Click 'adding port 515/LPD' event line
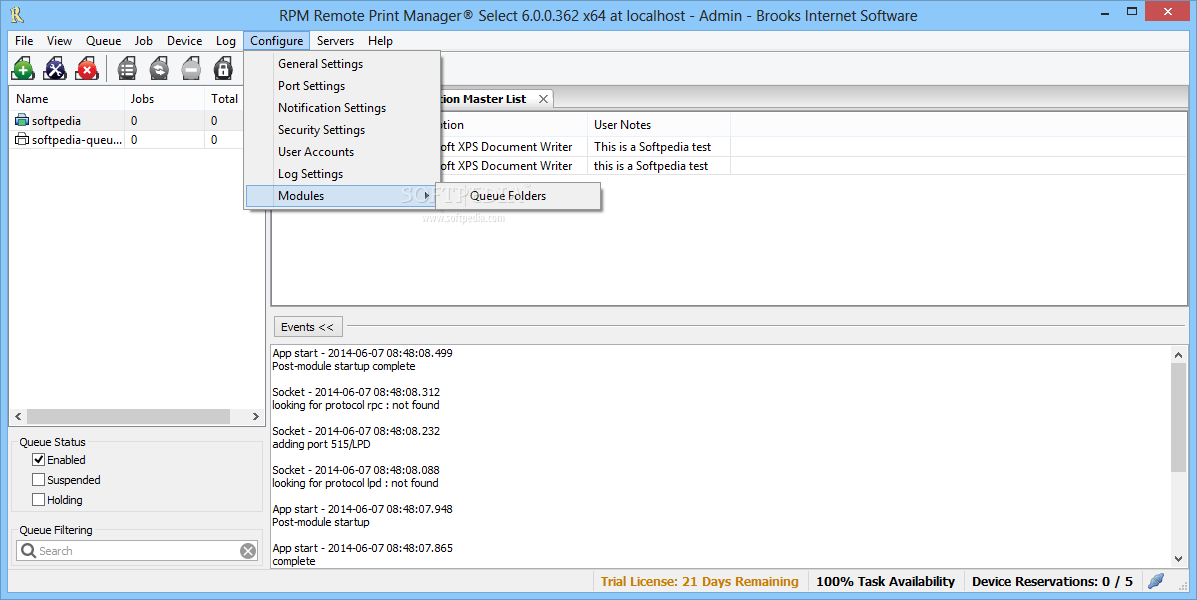The height and width of the screenshot is (600, 1197). [x=321, y=444]
